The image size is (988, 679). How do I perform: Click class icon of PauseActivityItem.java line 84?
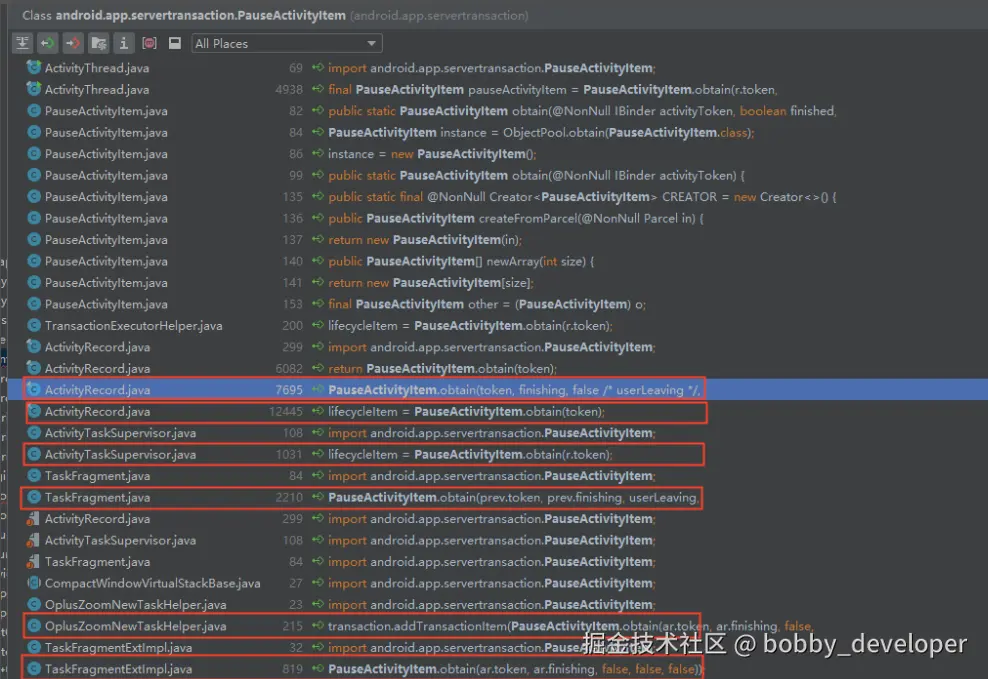pyautogui.click(x=34, y=132)
